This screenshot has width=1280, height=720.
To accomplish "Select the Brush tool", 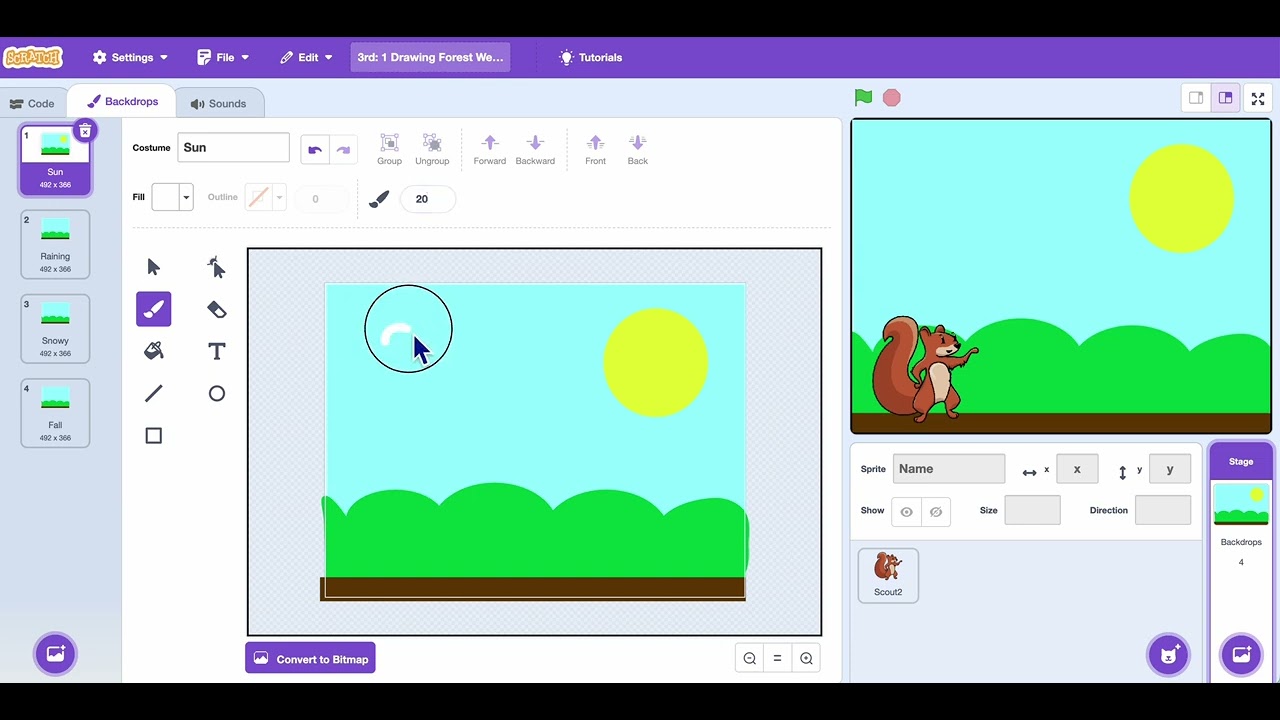I will click(154, 309).
